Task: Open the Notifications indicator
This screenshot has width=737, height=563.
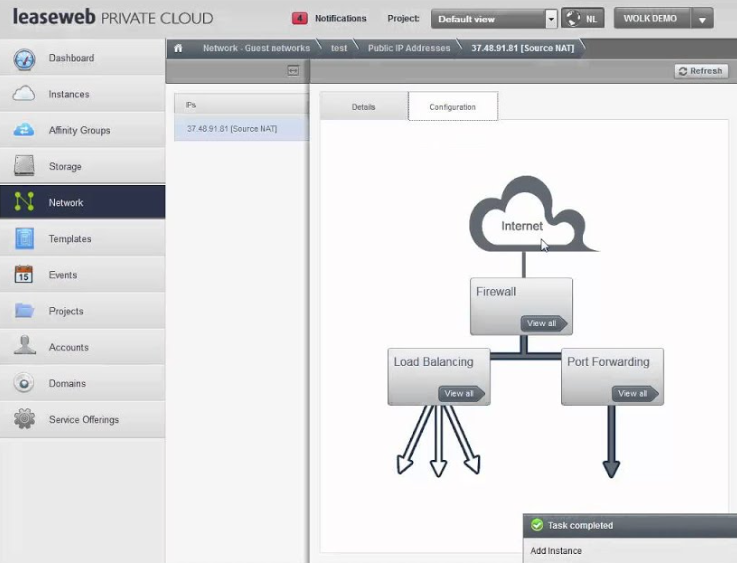Action: click(x=329, y=19)
